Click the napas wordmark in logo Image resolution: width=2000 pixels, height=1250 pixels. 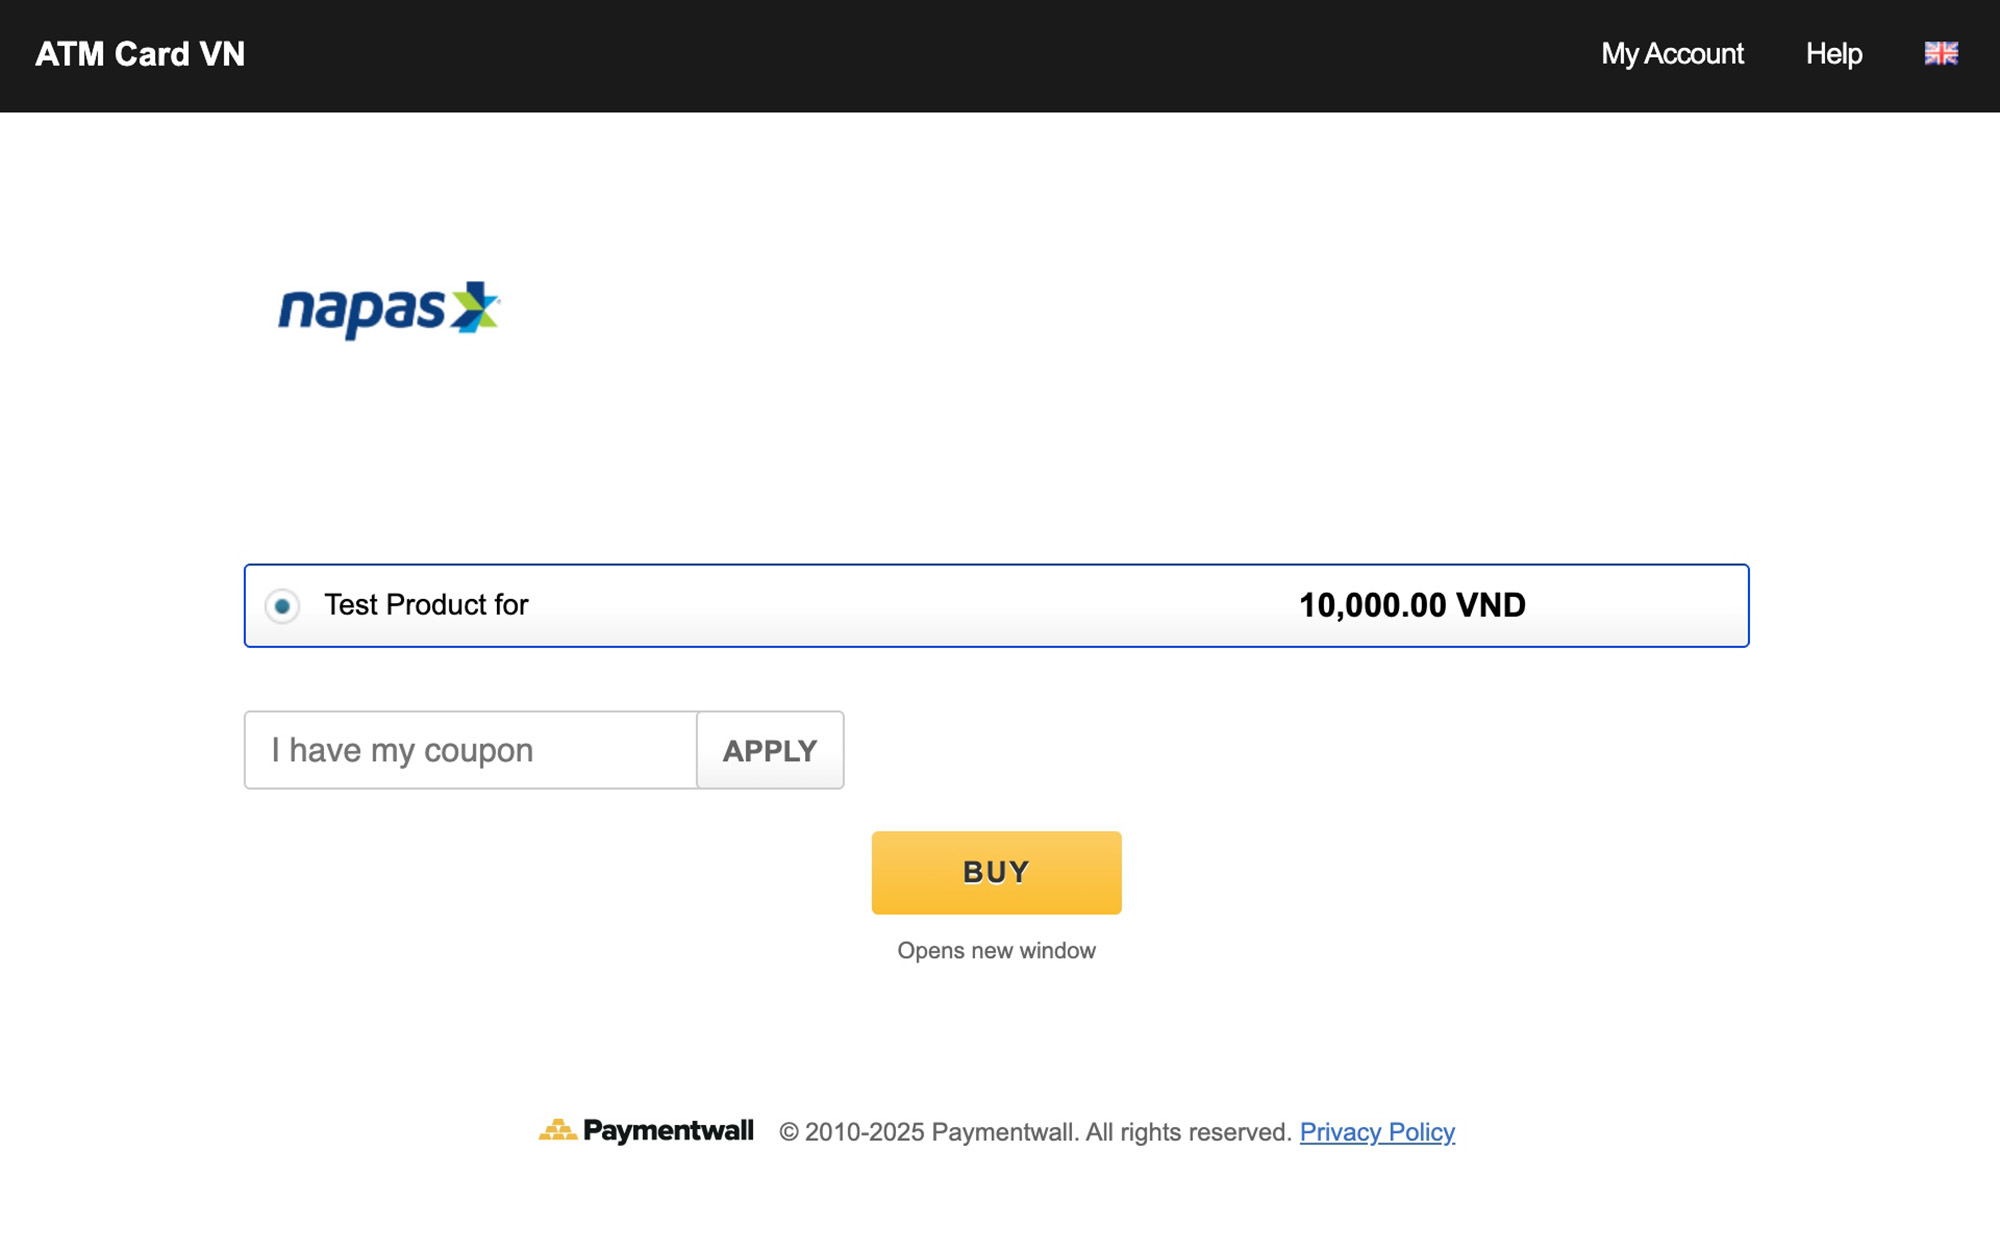361,311
